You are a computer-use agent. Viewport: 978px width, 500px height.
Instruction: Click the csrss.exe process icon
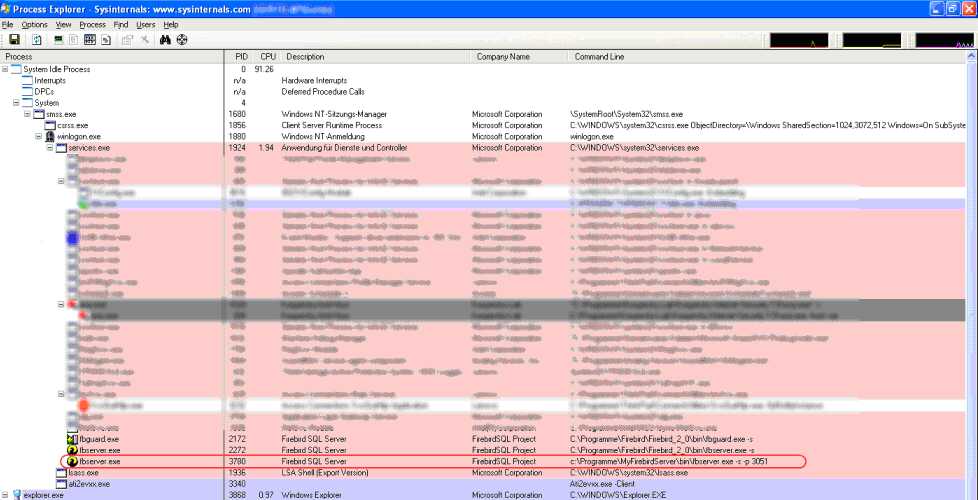pos(50,125)
